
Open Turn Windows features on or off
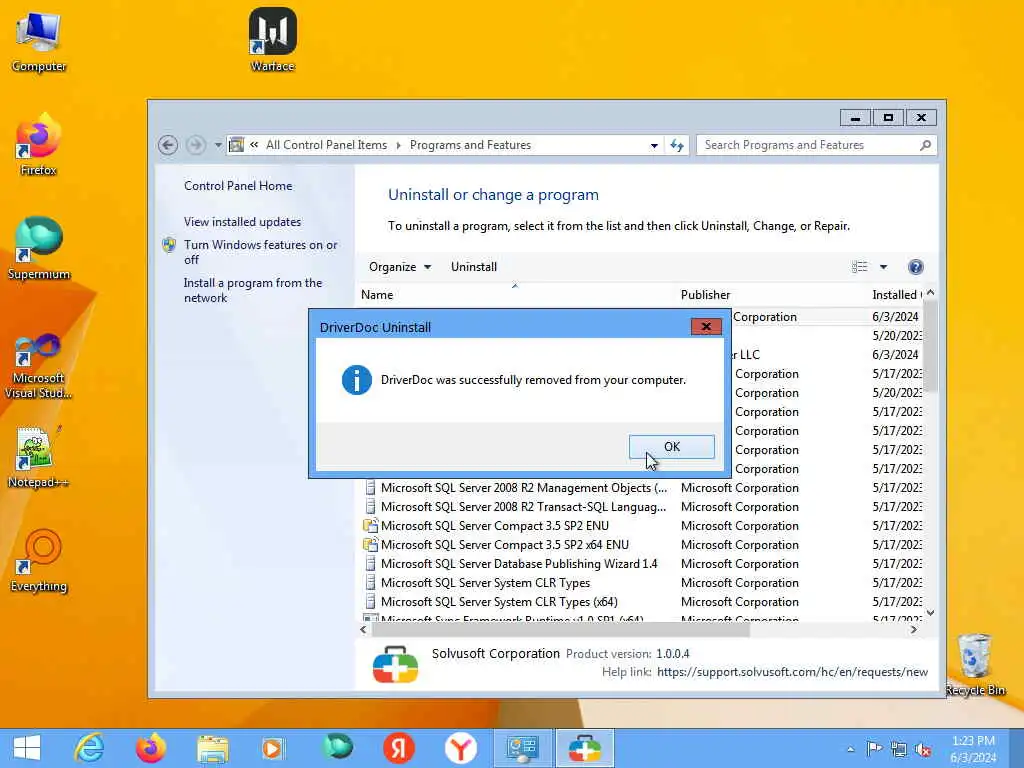(260, 252)
